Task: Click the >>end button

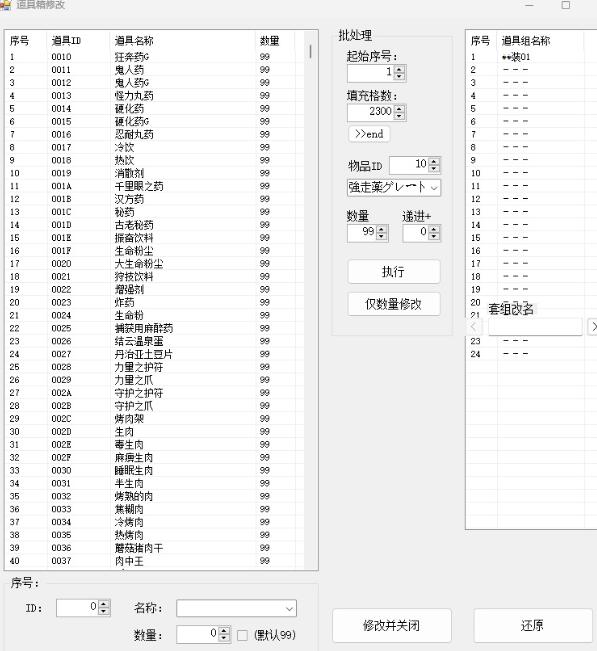Action: [x=369, y=134]
